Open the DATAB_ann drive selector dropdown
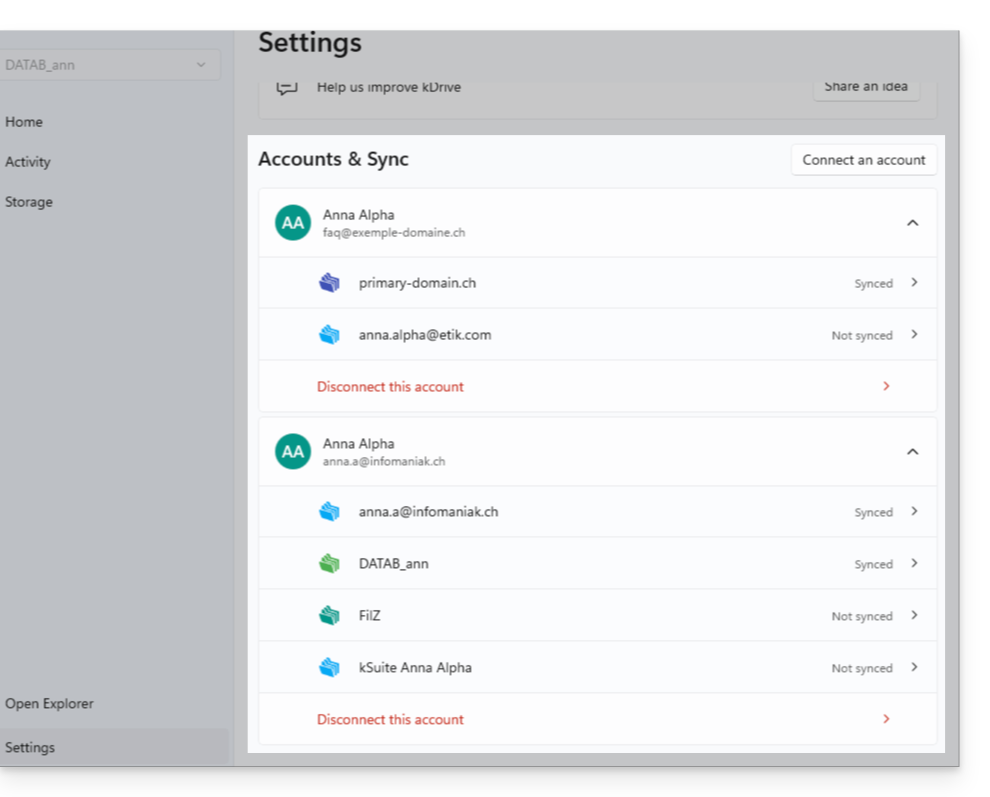Screen dimensions: 990x797 click(x=109, y=64)
